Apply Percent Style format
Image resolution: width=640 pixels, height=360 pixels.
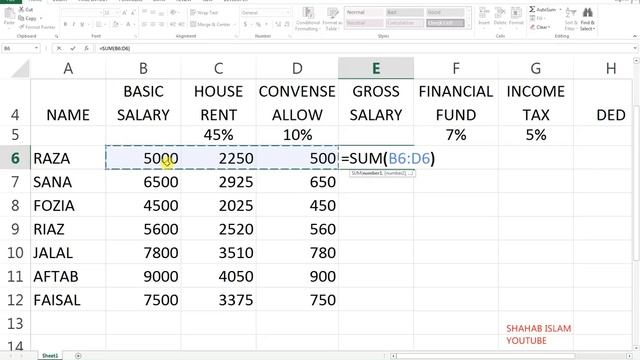click(258, 25)
